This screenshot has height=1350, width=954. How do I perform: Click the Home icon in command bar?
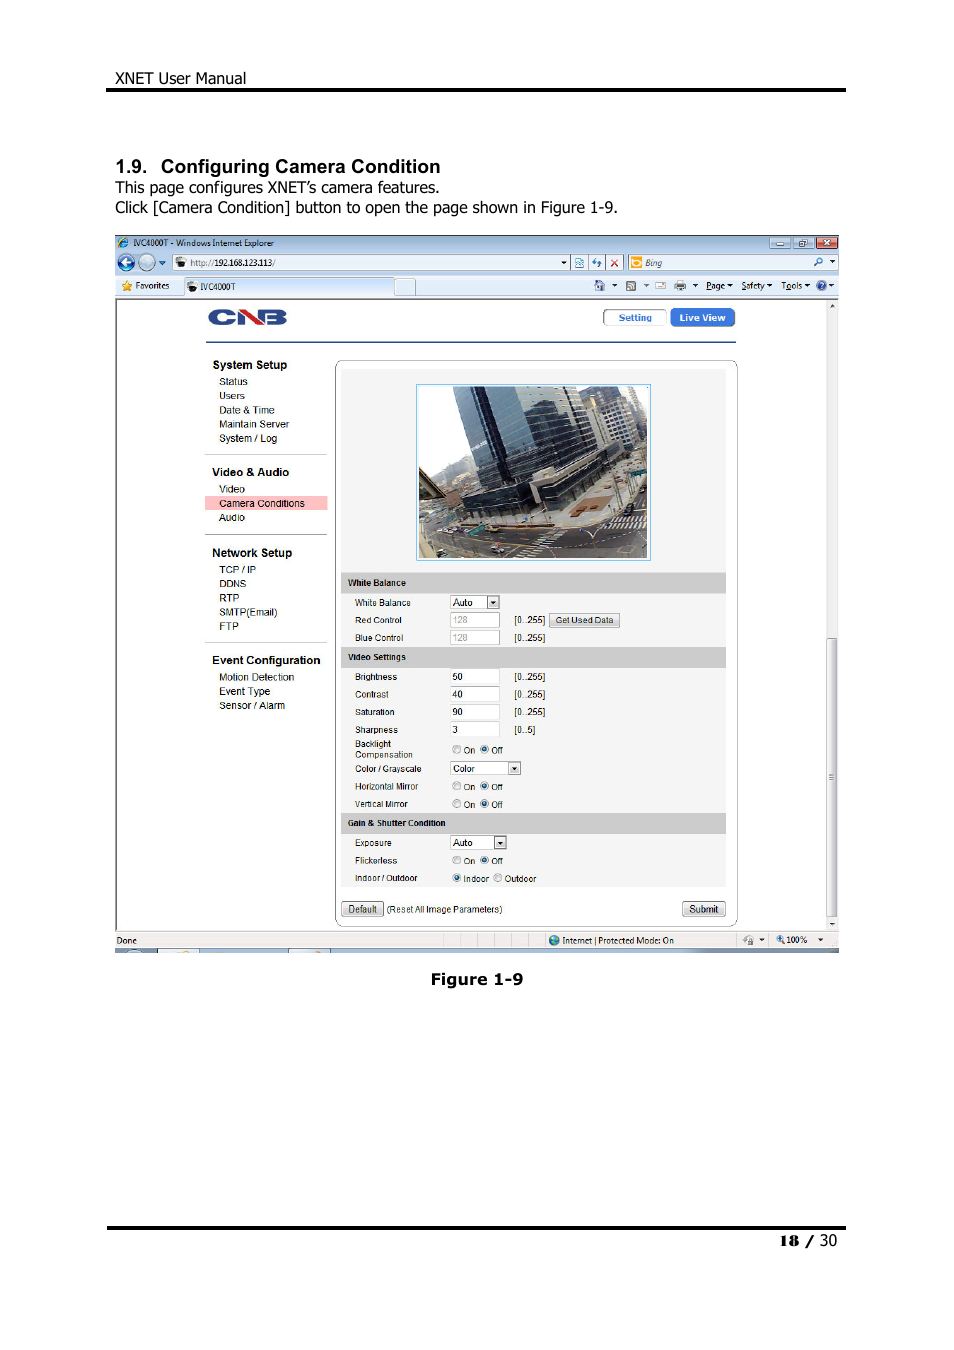tap(599, 286)
